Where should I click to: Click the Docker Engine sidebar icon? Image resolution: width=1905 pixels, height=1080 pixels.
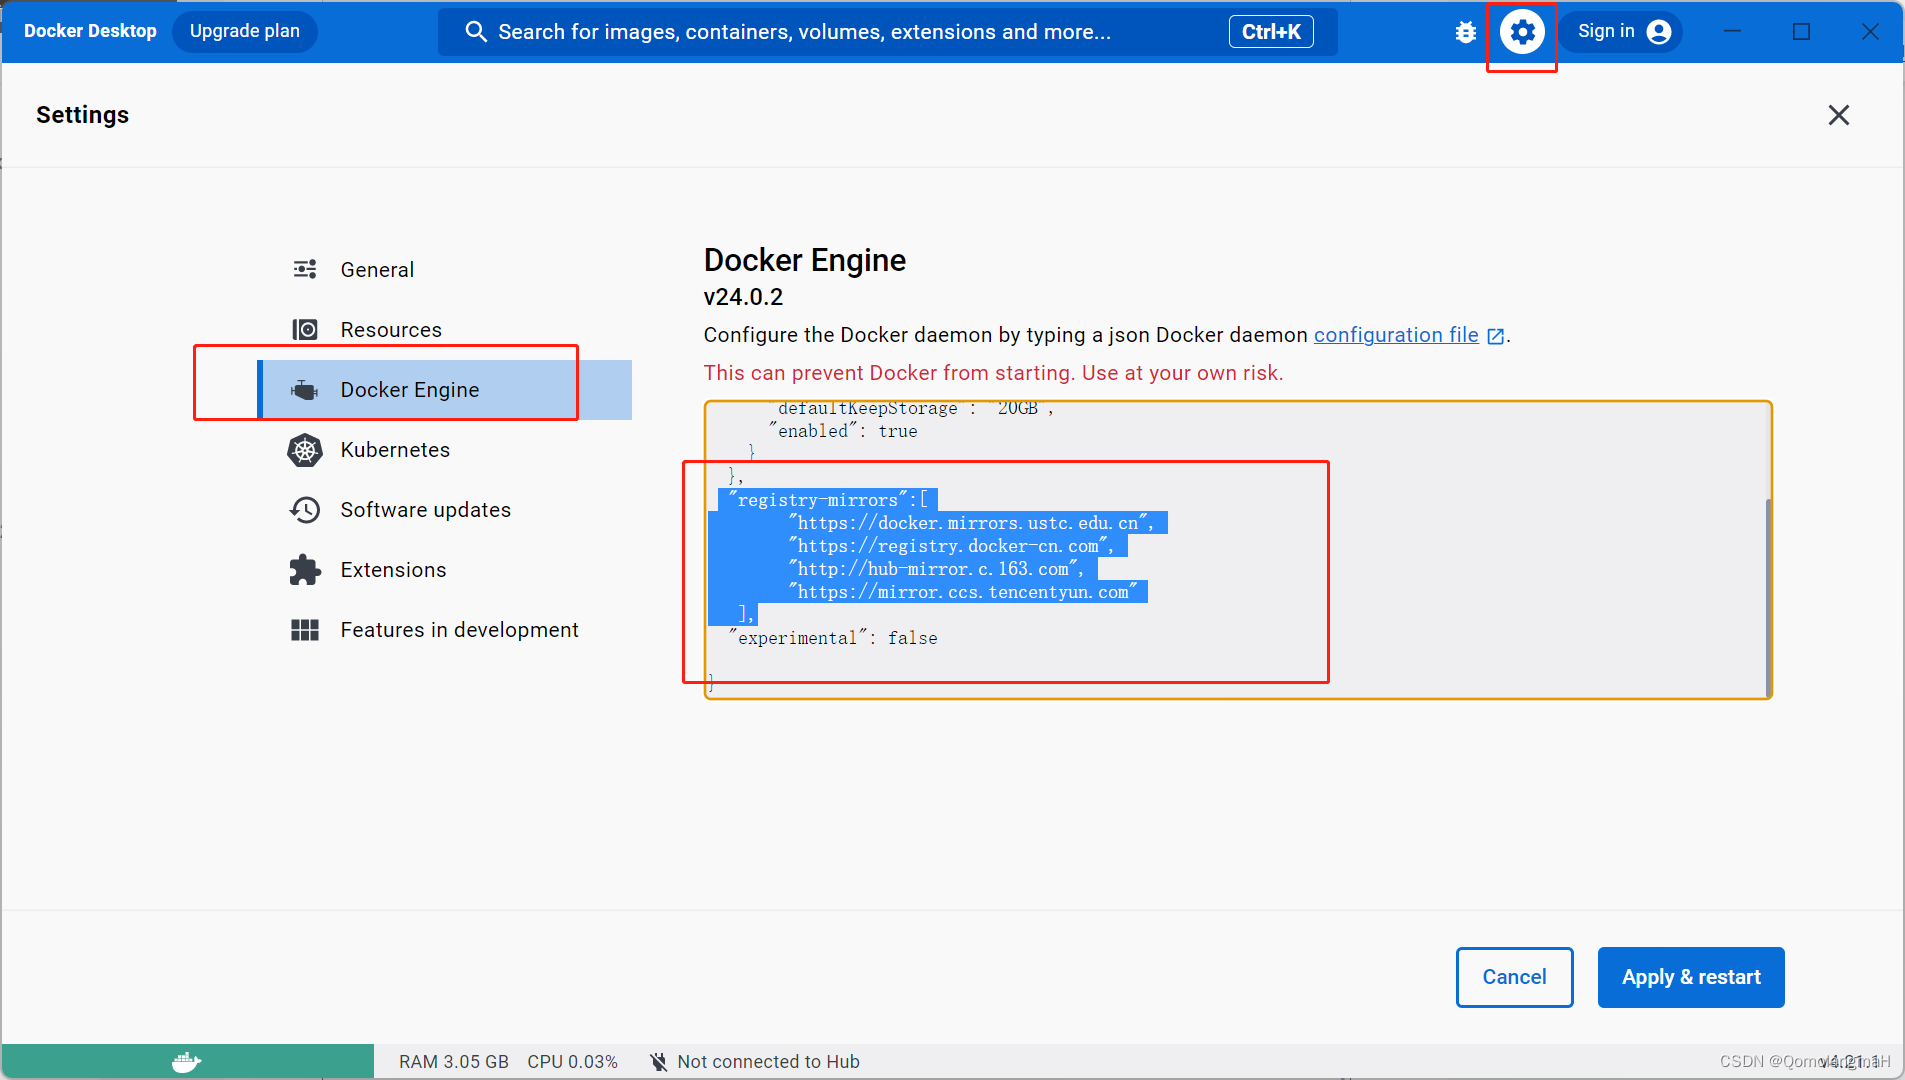[x=305, y=389]
